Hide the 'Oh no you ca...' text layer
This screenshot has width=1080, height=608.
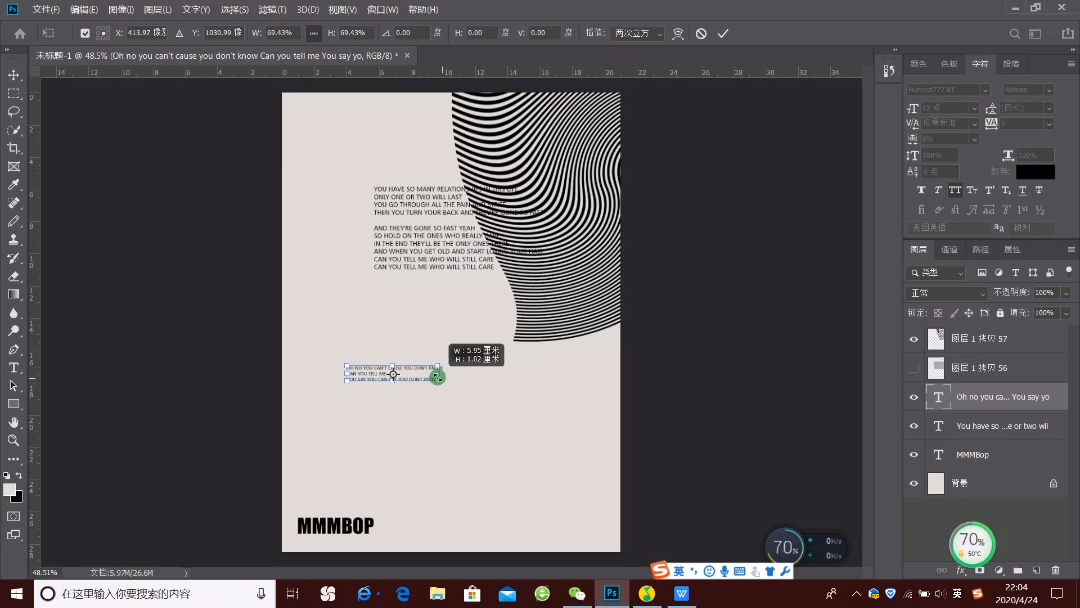914,397
